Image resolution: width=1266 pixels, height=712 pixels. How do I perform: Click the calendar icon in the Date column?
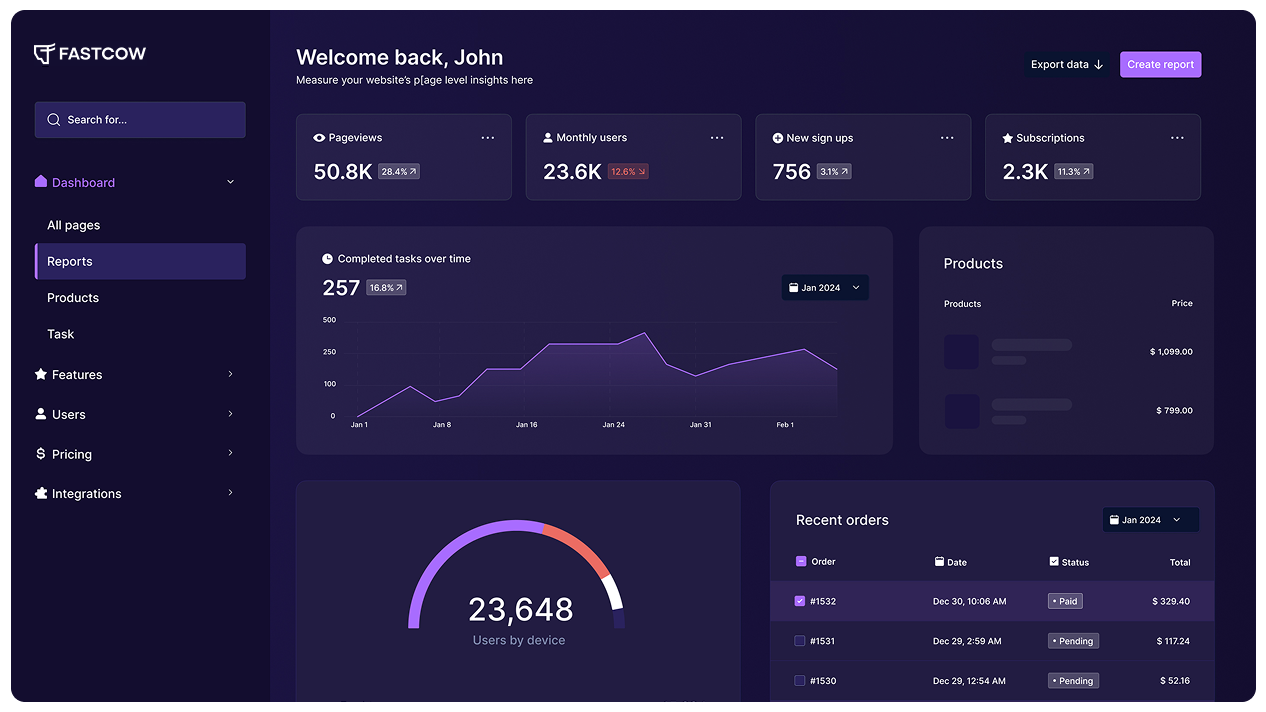[x=939, y=561]
